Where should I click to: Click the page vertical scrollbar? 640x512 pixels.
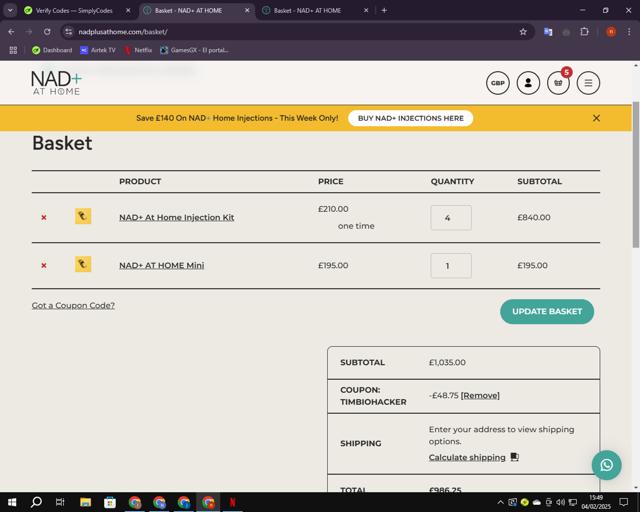pos(636,175)
